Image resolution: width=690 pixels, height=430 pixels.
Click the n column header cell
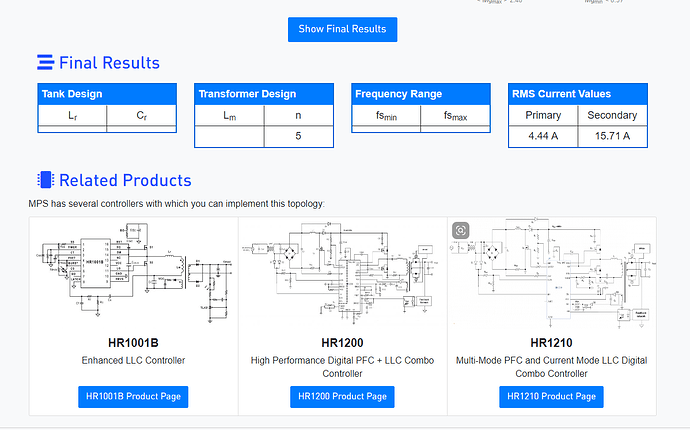point(298,115)
